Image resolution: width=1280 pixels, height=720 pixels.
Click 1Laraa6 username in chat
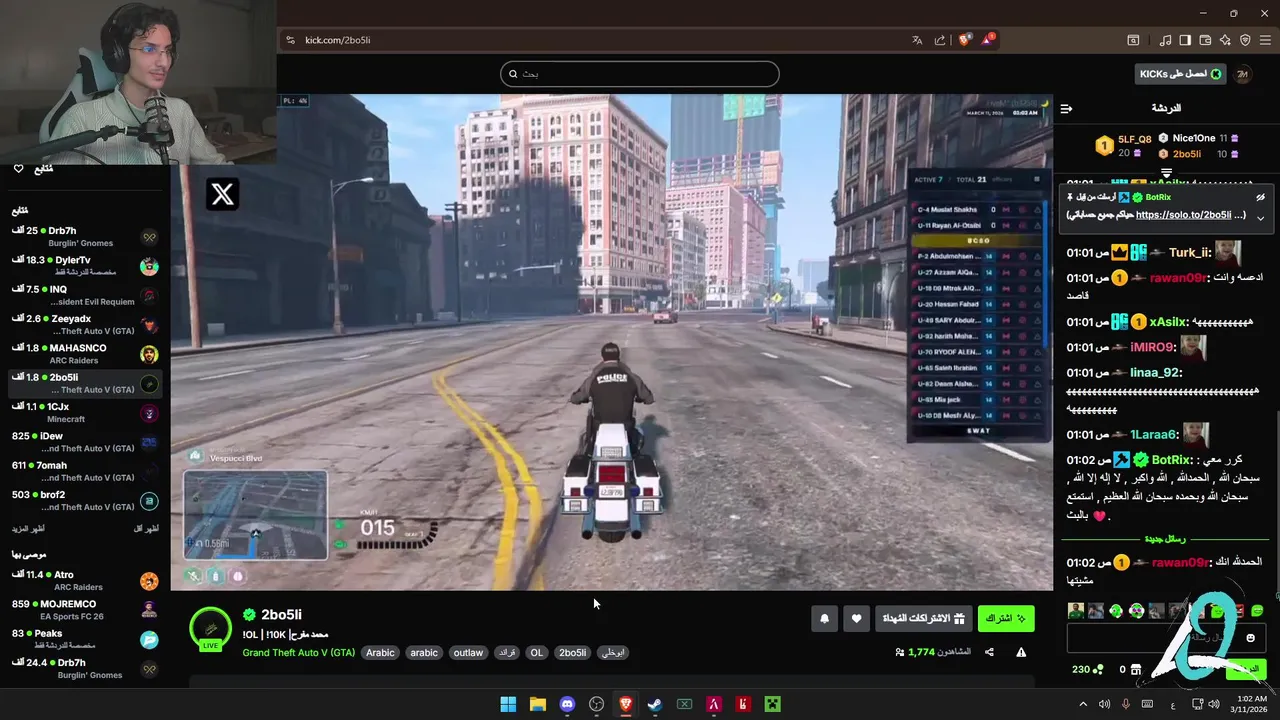click(x=1154, y=435)
